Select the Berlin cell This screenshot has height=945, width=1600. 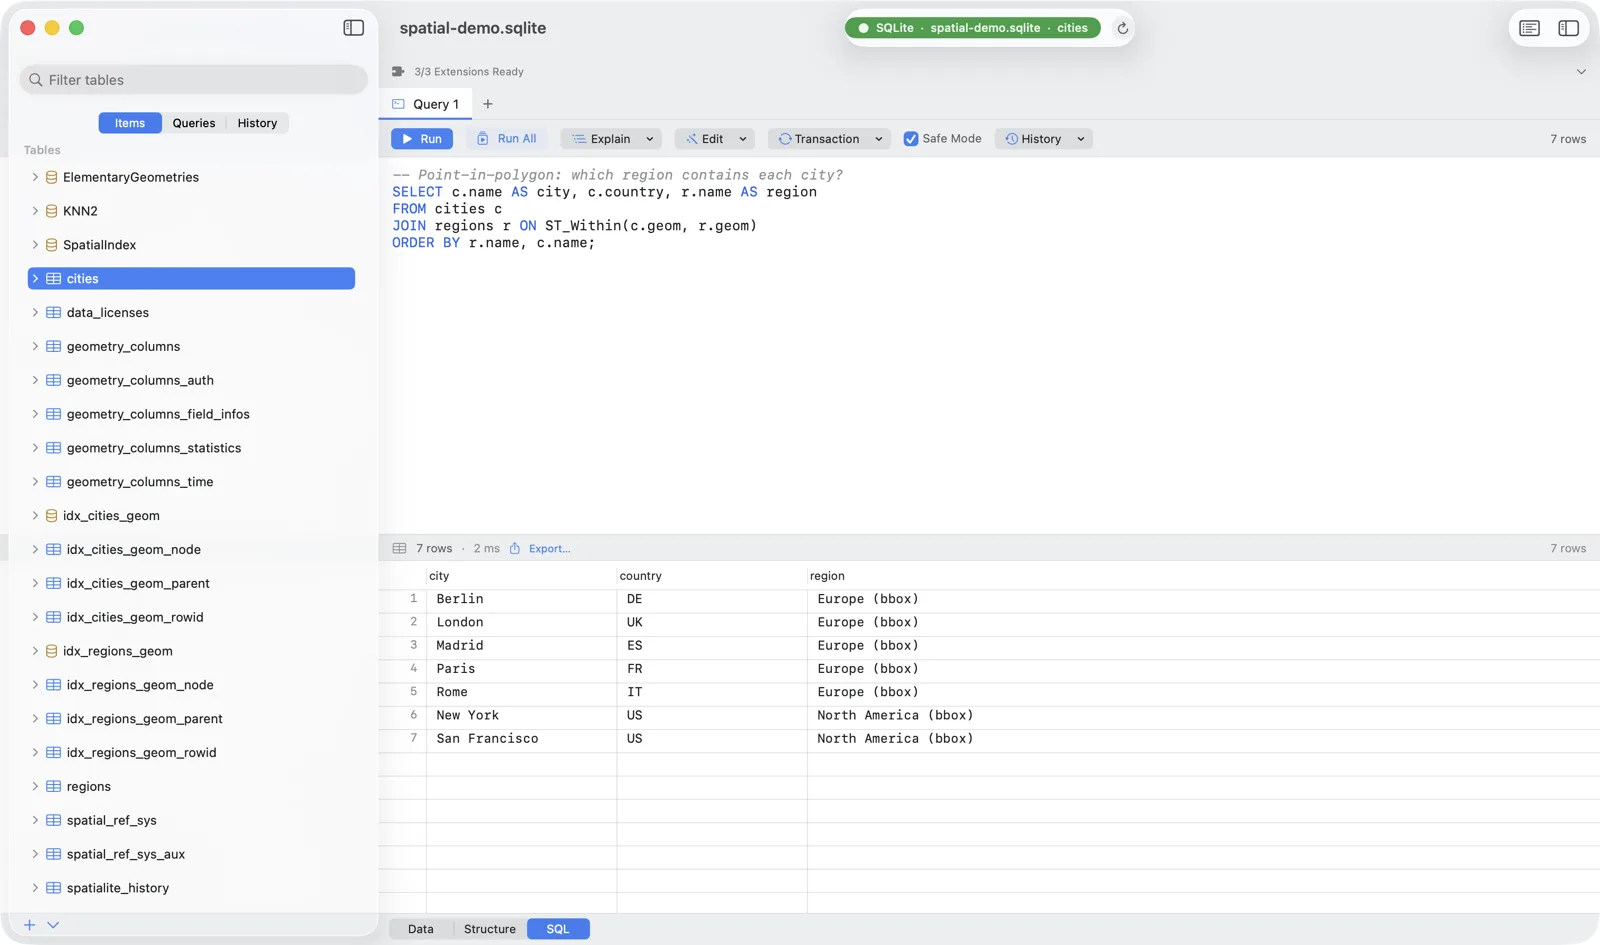[521, 599]
